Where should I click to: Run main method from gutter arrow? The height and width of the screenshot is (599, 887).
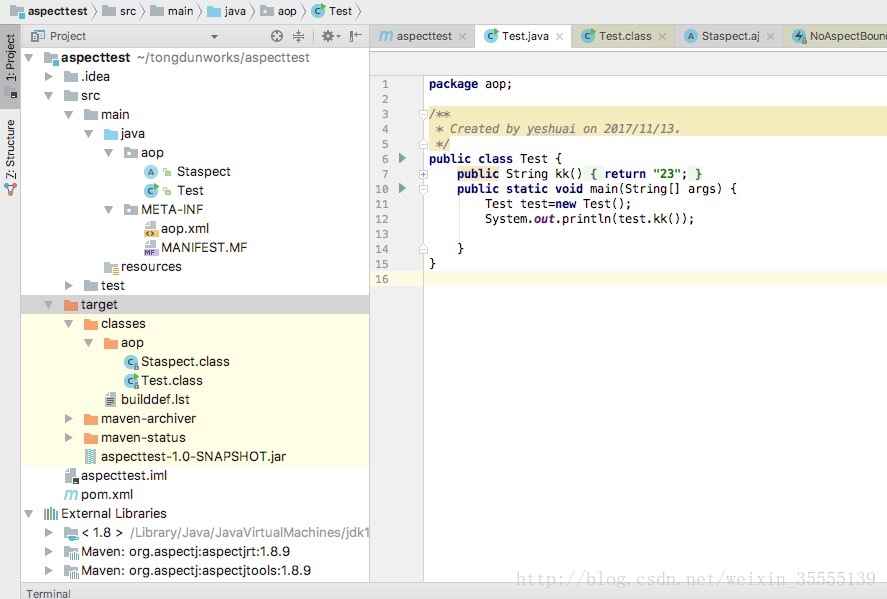pos(402,188)
